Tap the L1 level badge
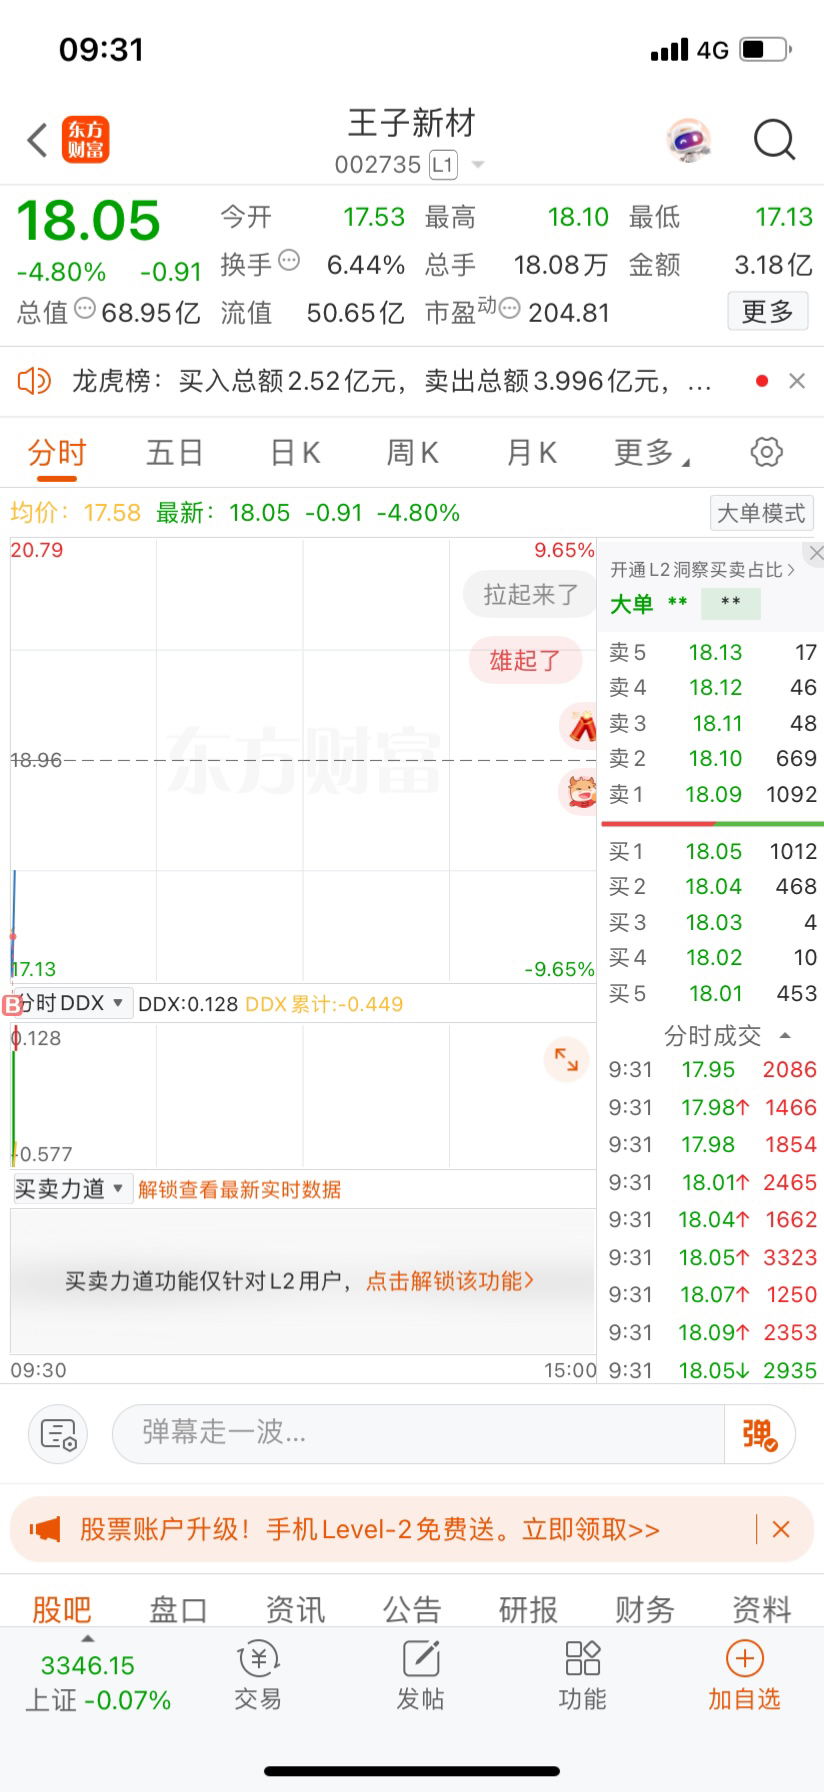Screen dimensions: 824x1792 (443, 165)
